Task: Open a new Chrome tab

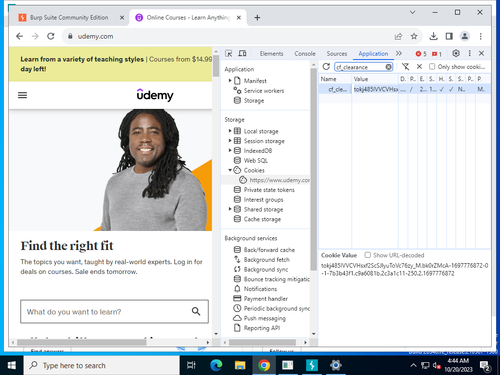Action: (x=257, y=18)
